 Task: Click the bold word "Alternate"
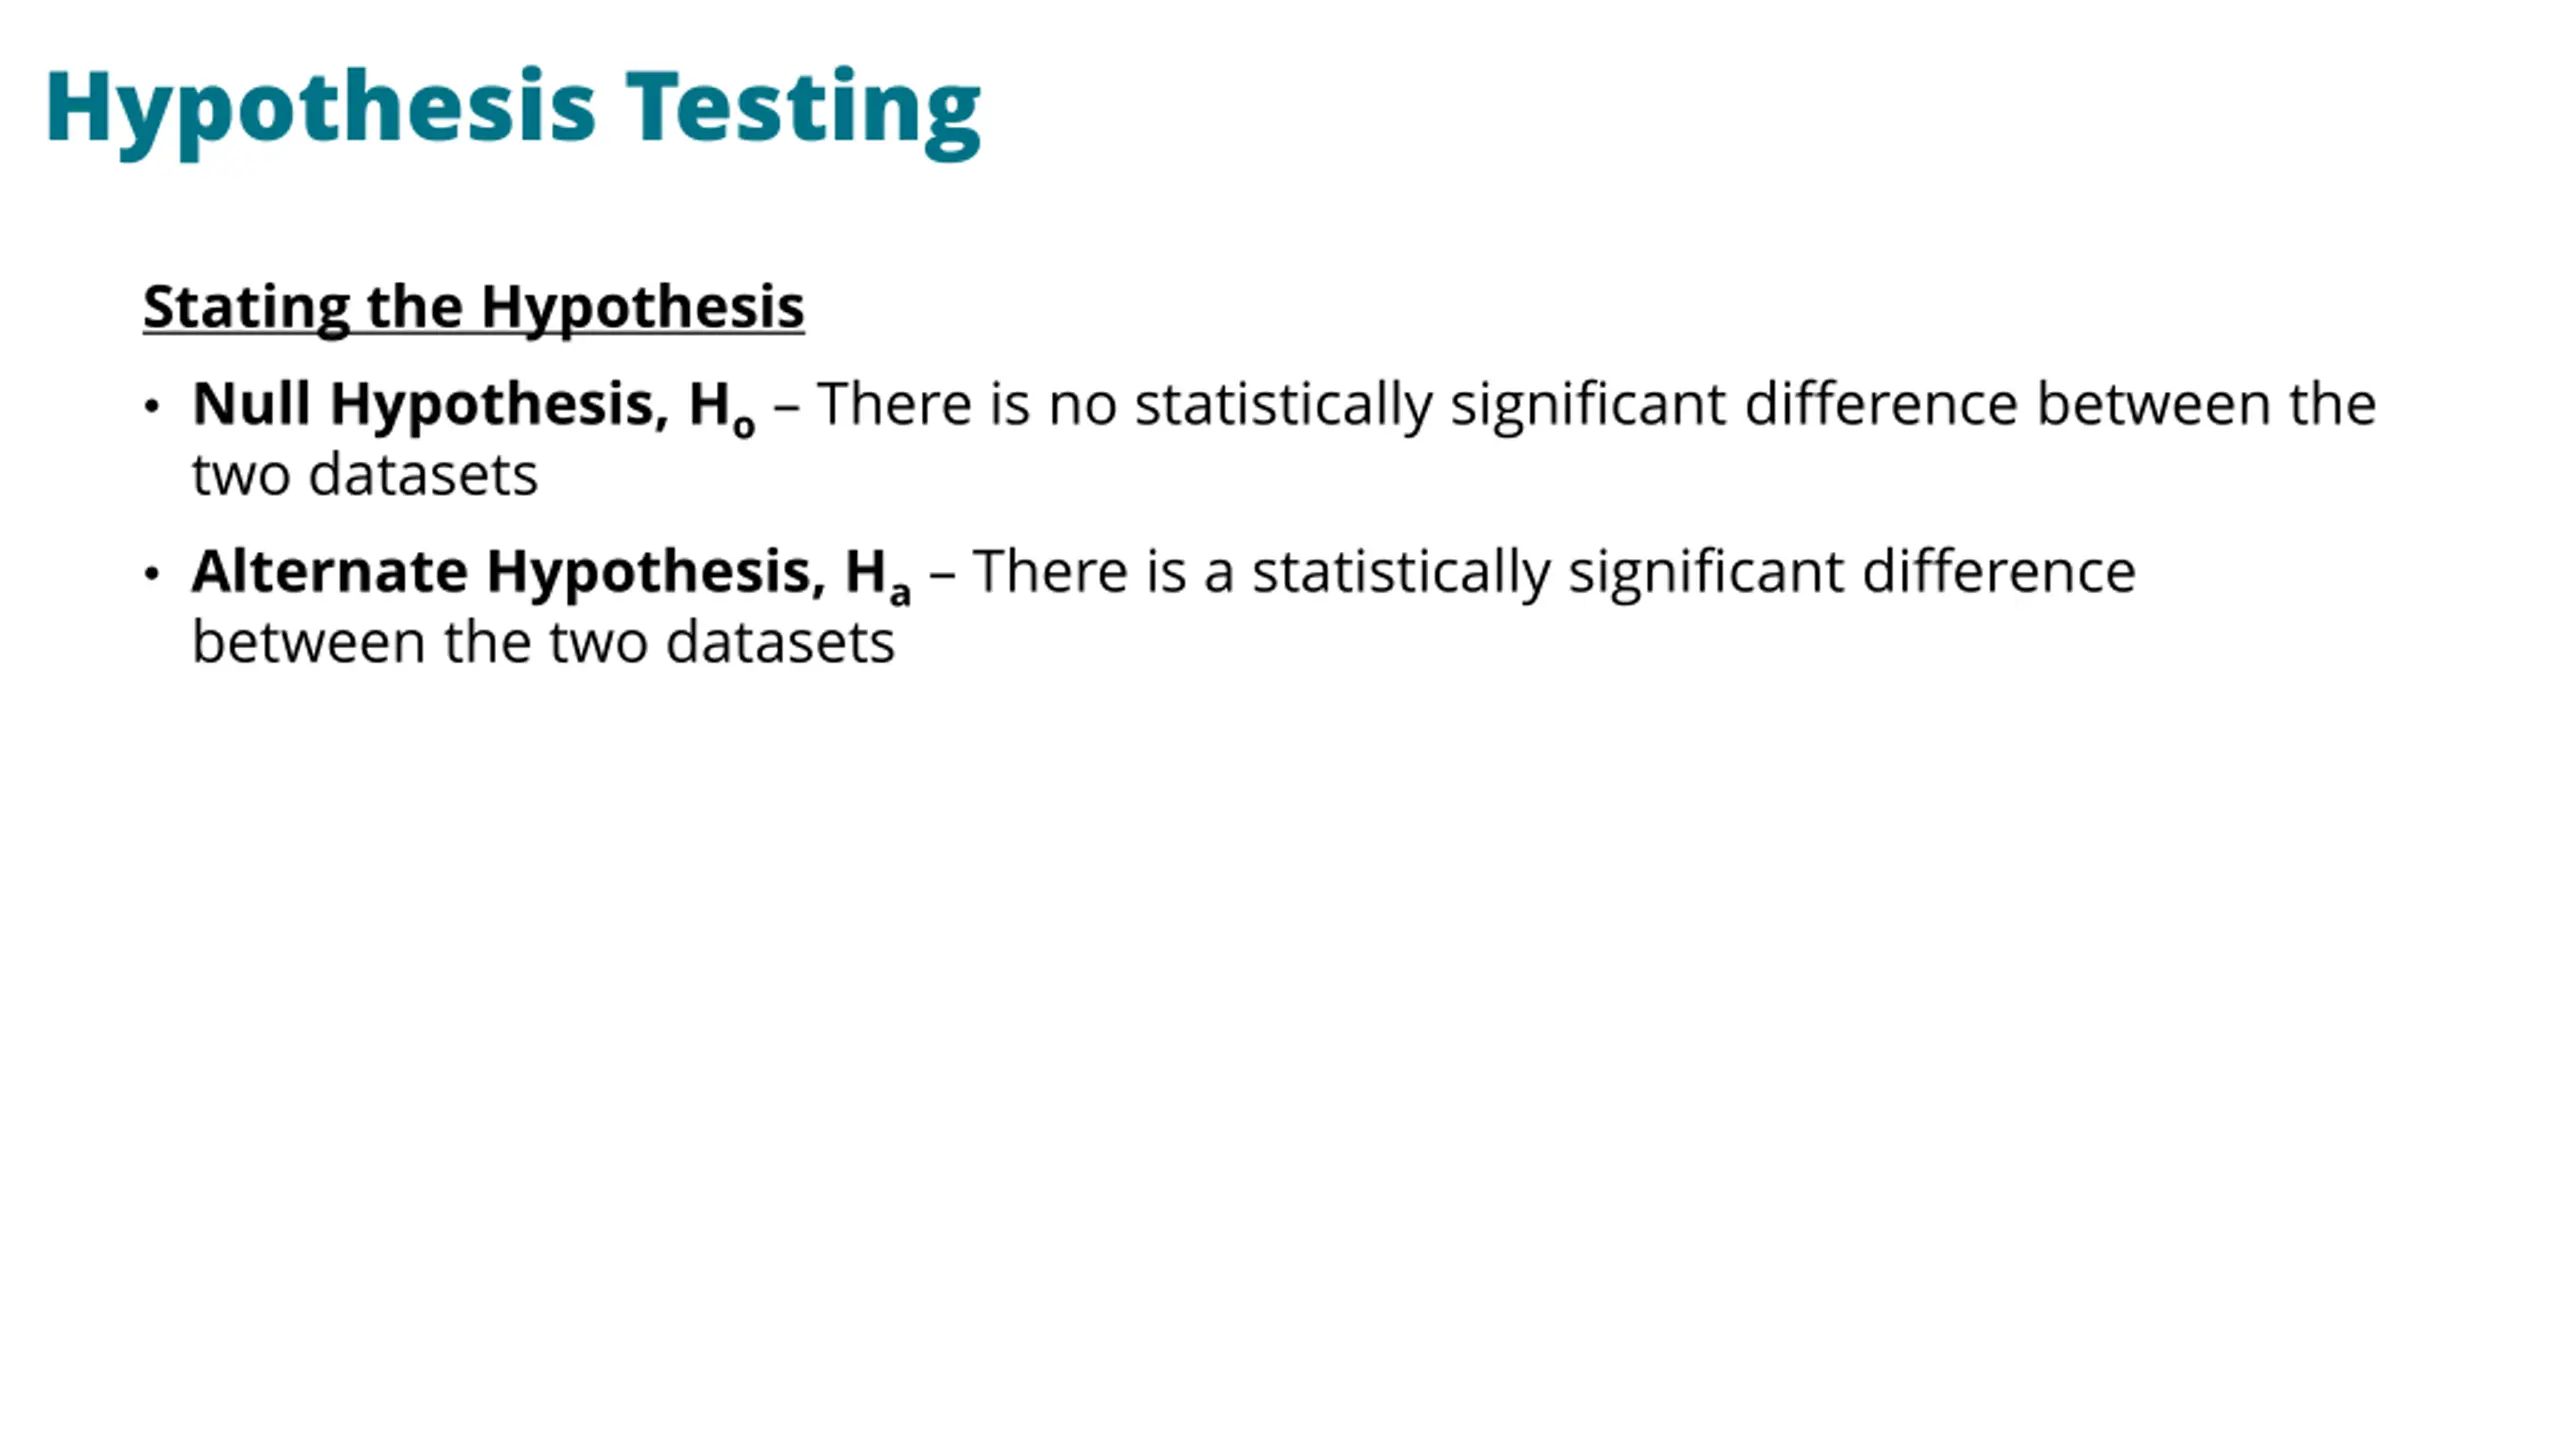(x=329, y=571)
